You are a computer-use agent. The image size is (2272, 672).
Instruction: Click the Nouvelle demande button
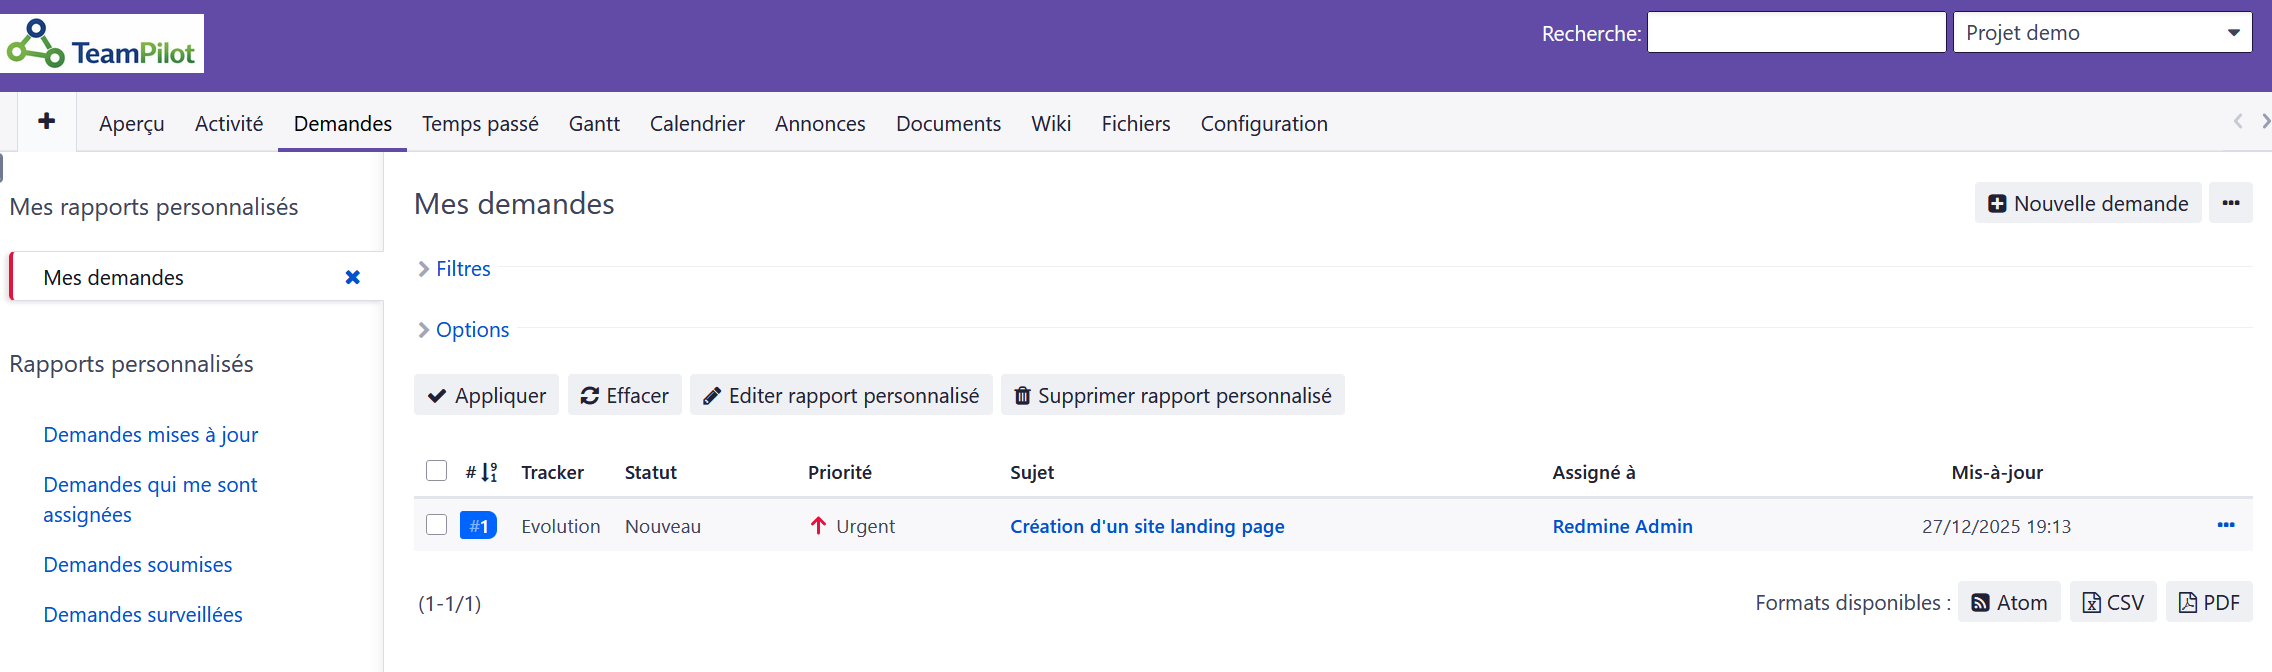pos(2087,203)
